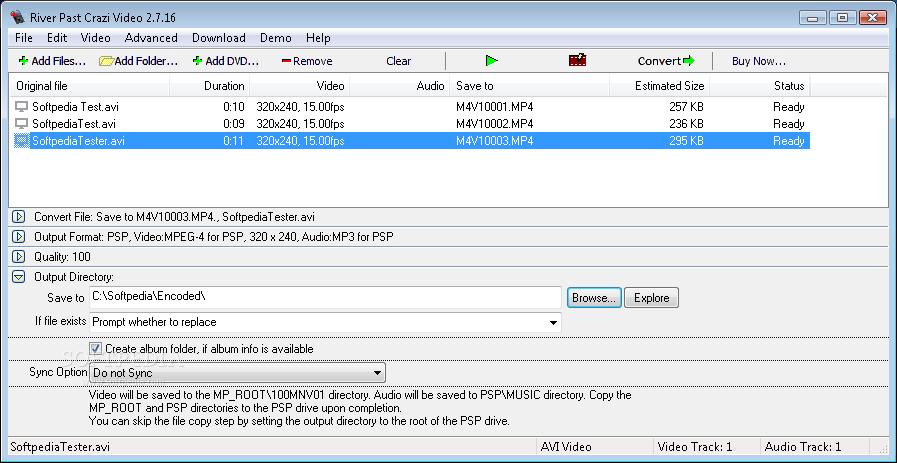
Task: Click Audio Track: 1 in the status bar
Action: [x=803, y=446]
